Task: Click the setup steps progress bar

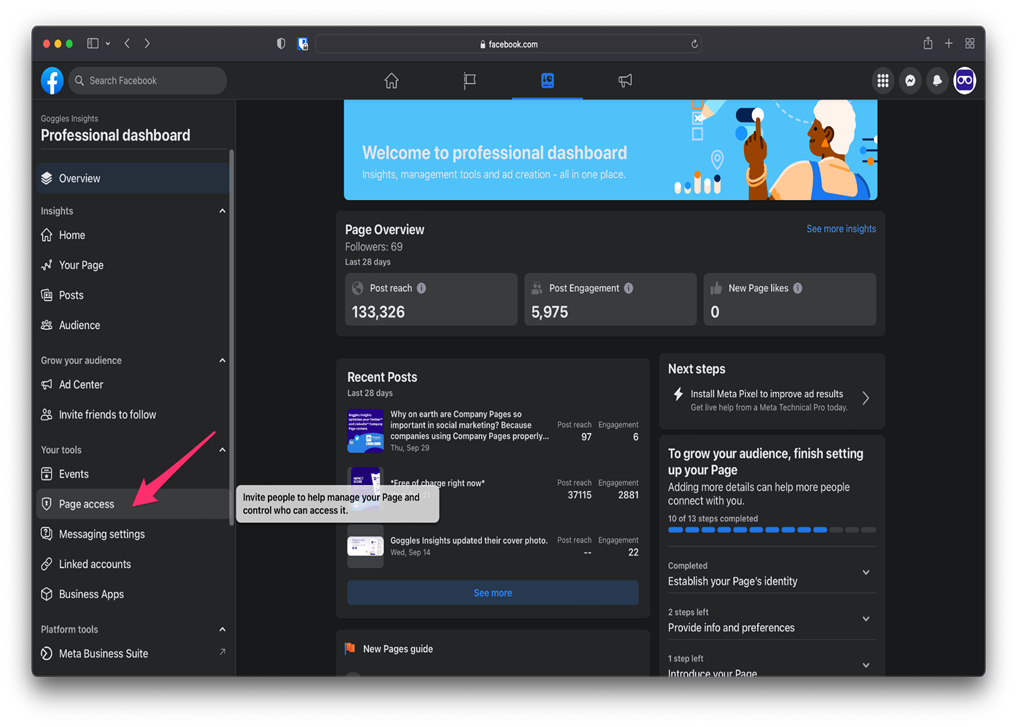Action: point(771,530)
